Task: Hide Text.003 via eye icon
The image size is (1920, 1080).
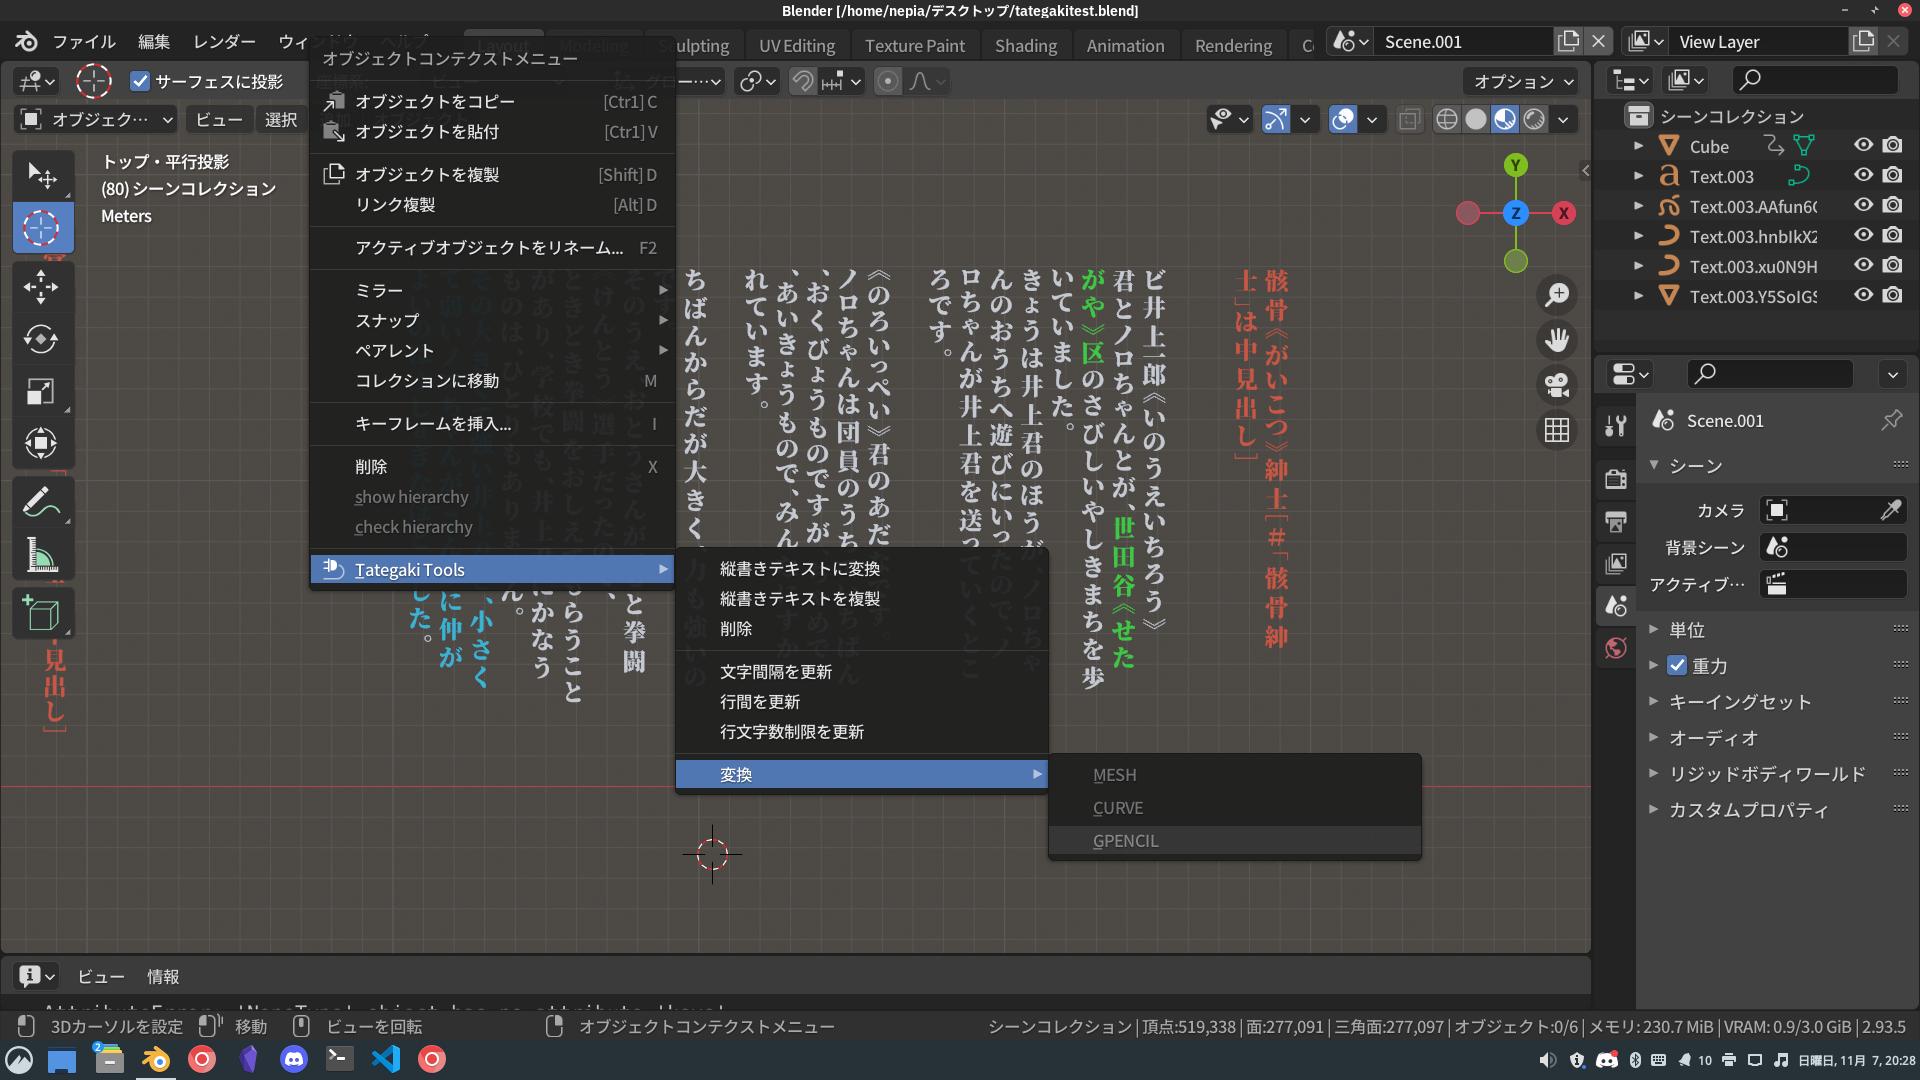Action: pos(1863,176)
